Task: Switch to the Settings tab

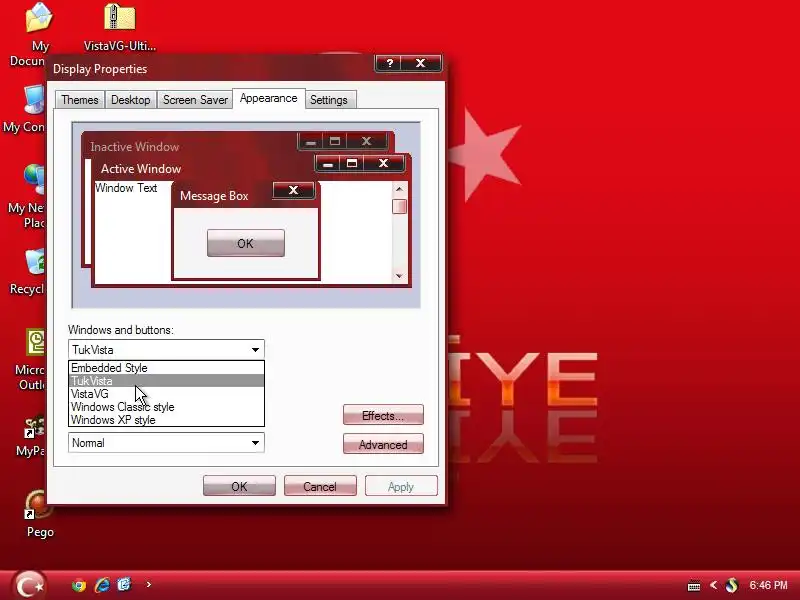Action: (x=329, y=100)
